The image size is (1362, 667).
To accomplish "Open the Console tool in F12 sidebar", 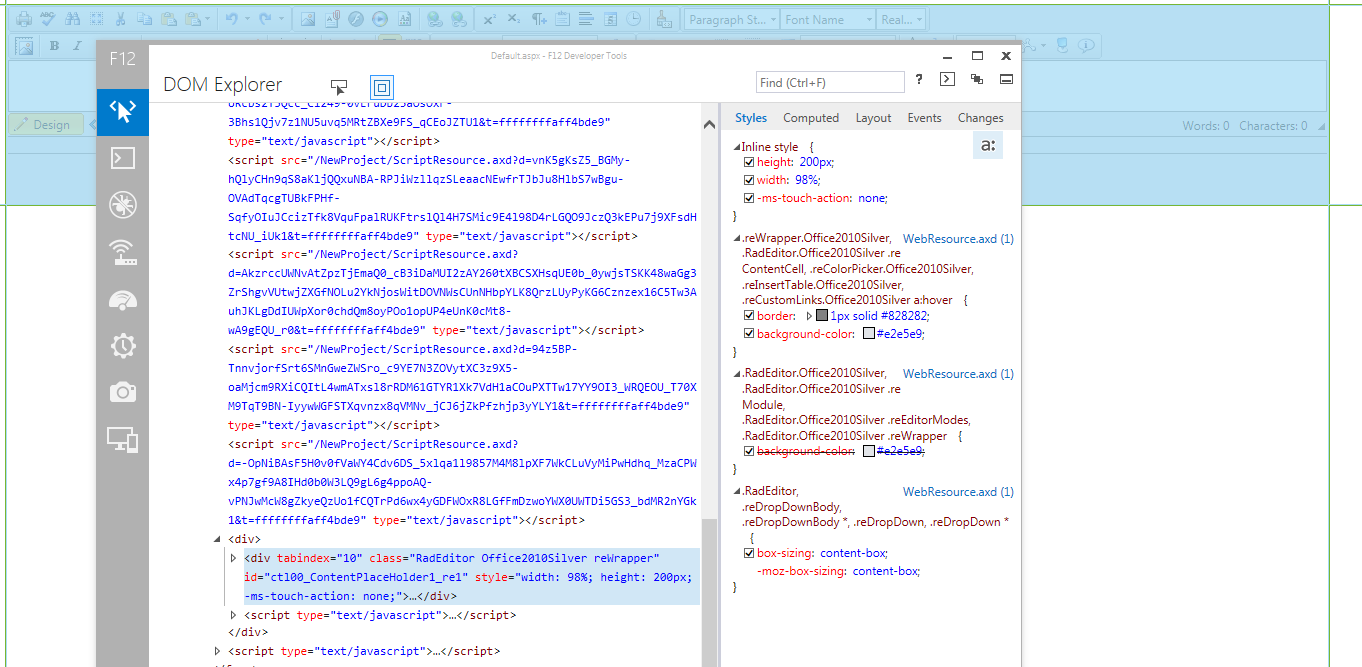I will (123, 158).
